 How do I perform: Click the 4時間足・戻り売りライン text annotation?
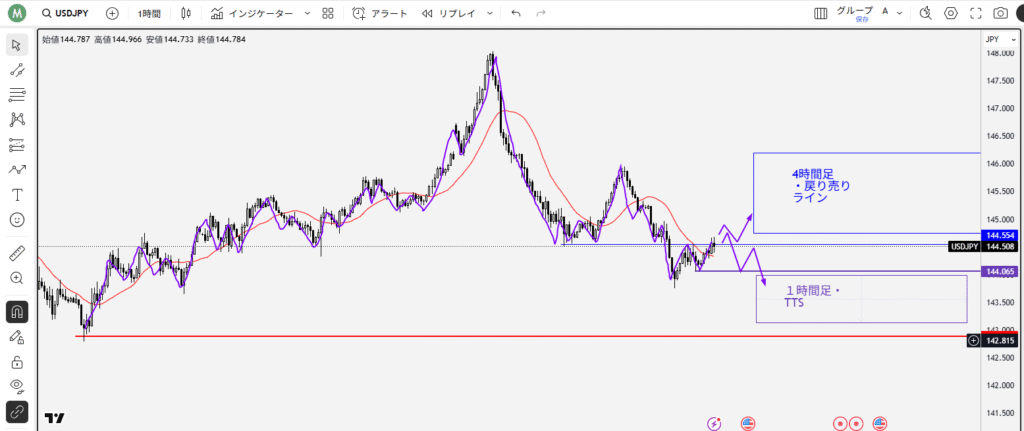[x=822, y=187]
